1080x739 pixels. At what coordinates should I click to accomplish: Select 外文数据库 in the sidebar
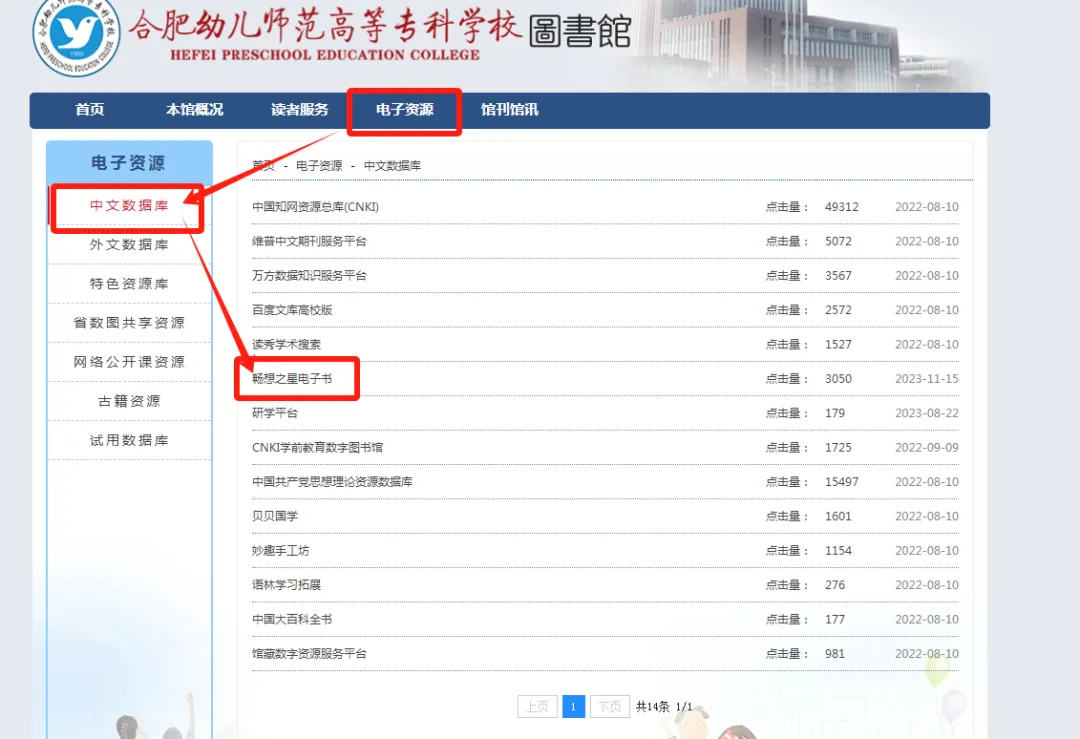point(129,244)
